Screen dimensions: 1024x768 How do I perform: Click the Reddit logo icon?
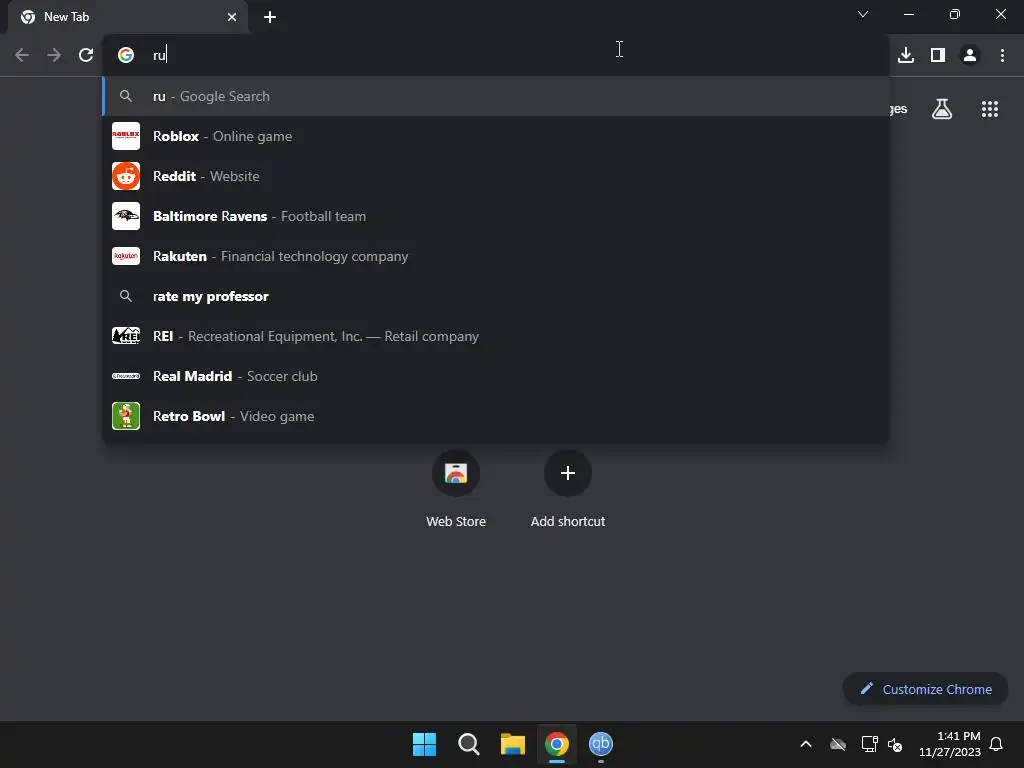click(x=126, y=176)
